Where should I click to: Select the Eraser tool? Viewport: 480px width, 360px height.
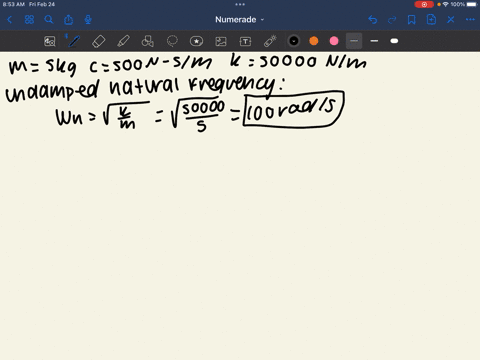click(x=99, y=41)
